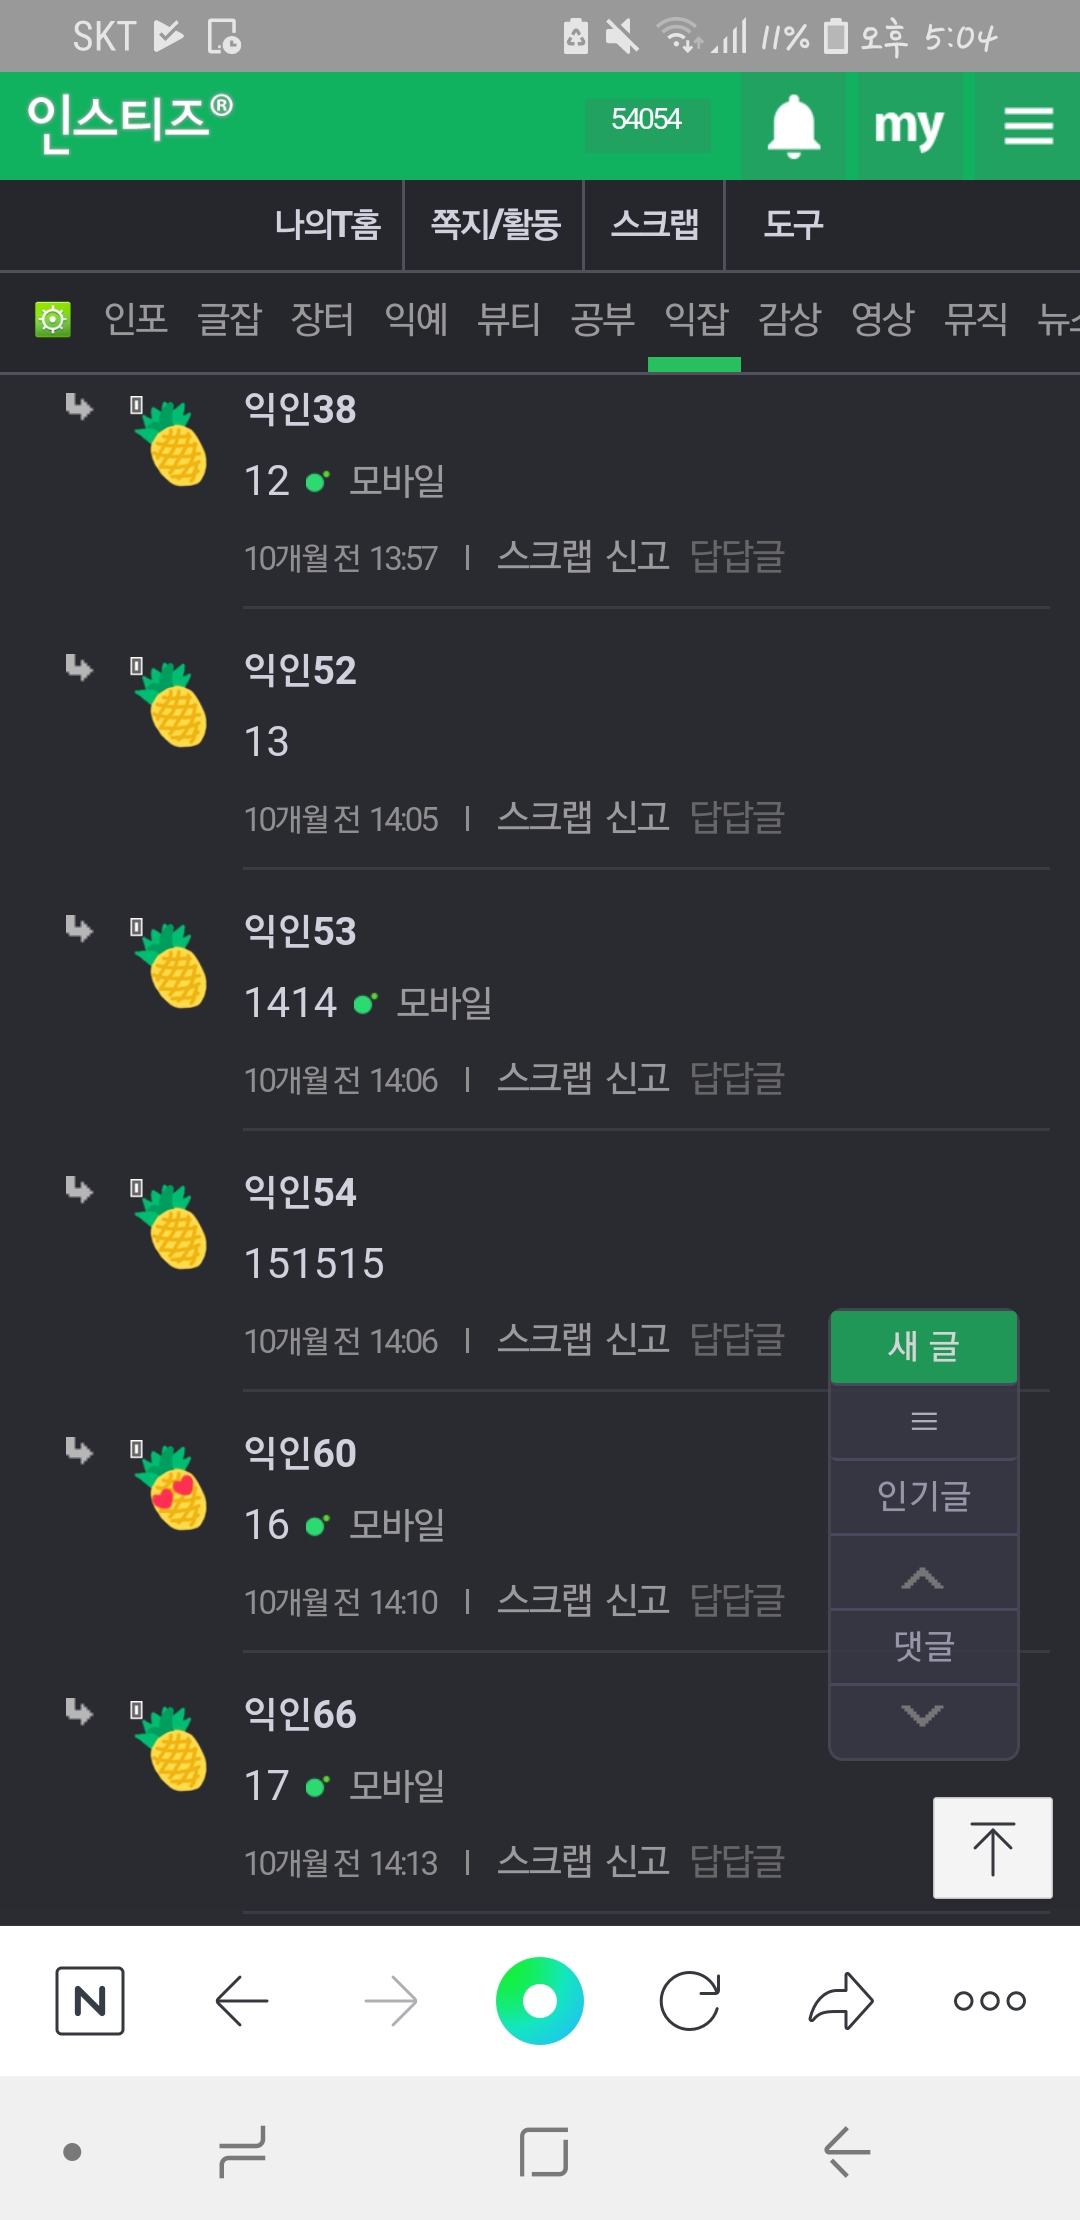
Task: Open browser more options dots
Action: [x=989, y=2001]
